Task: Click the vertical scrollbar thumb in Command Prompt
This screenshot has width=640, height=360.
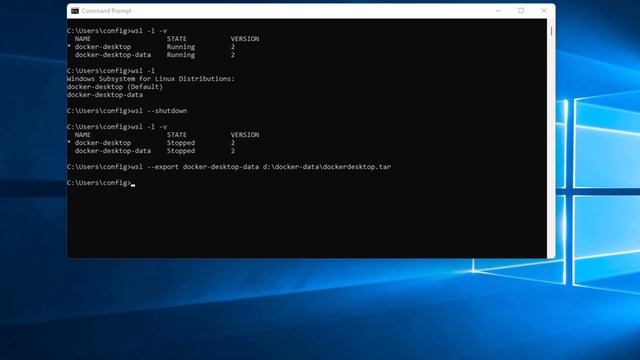Action: pyautogui.click(x=551, y=31)
